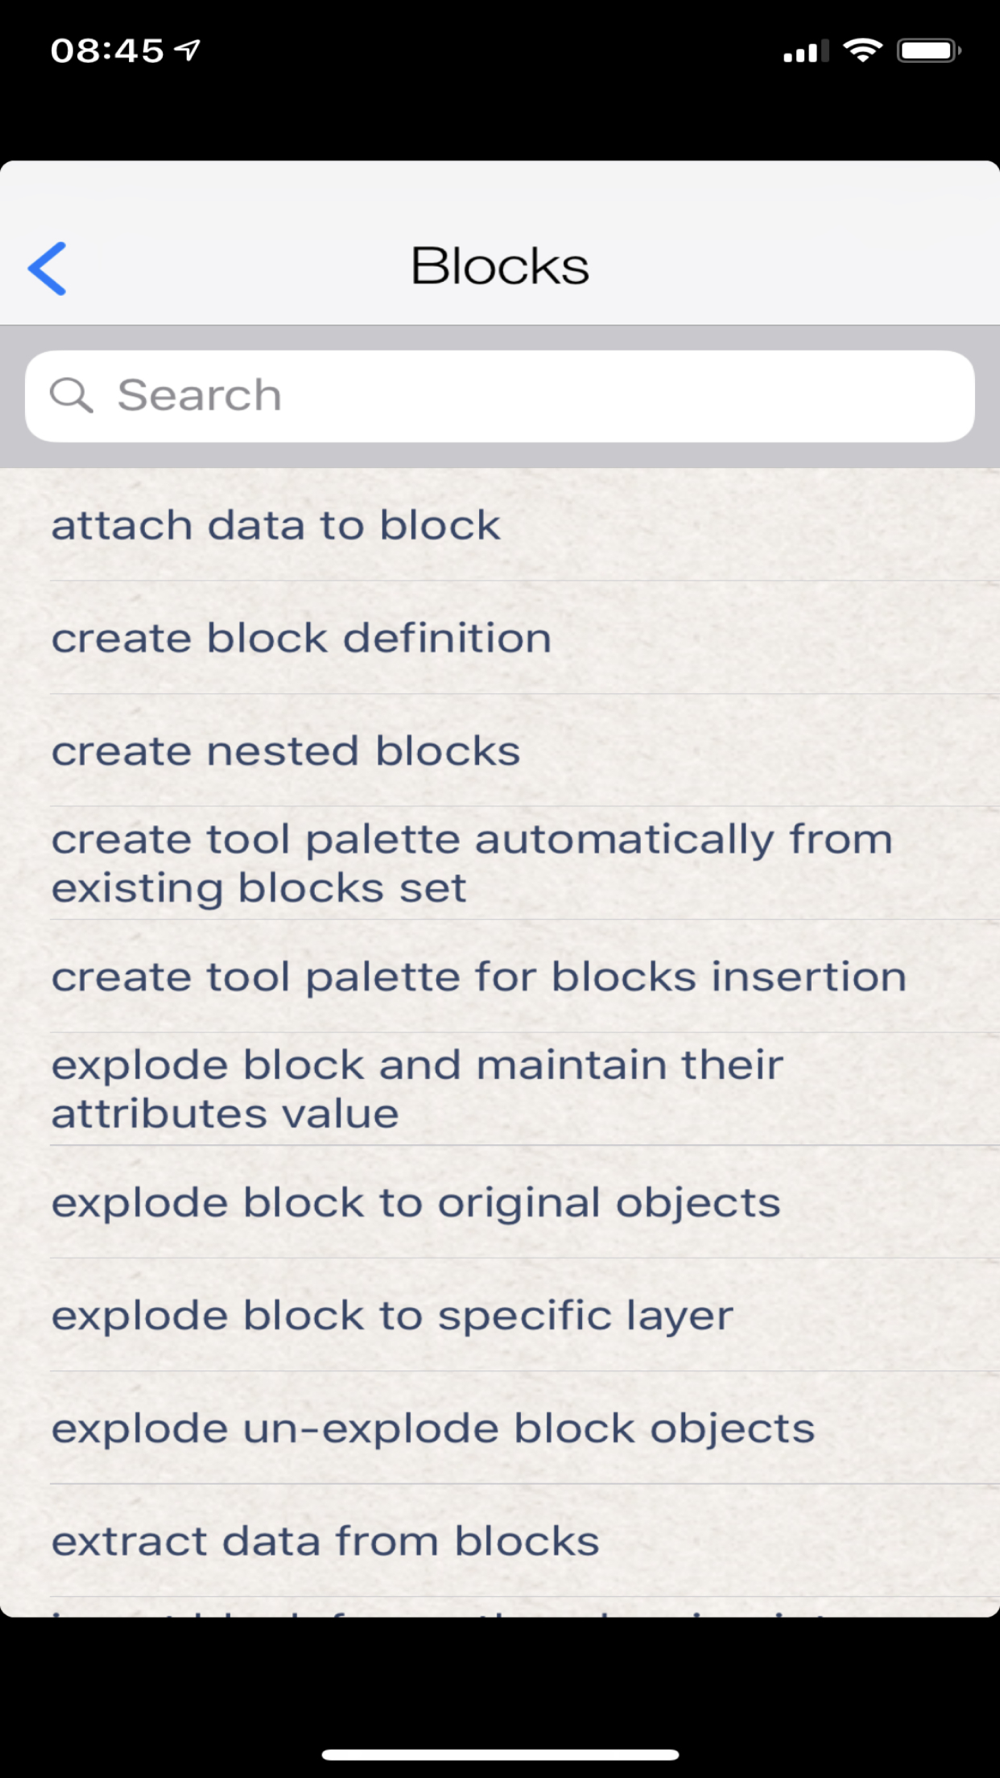Tap the home indicator bar
Image resolution: width=1000 pixels, height=1778 pixels.
click(500, 1755)
